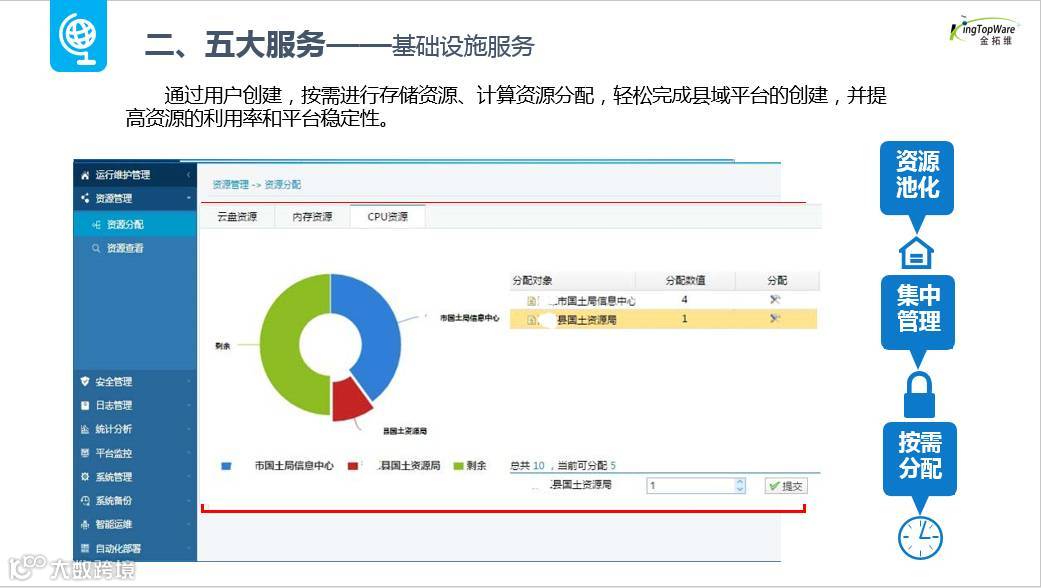The height and width of the screenshot is (588, 1041).
Task: Click the shield icon beside 安全管理
Action: tap(85, 382)
